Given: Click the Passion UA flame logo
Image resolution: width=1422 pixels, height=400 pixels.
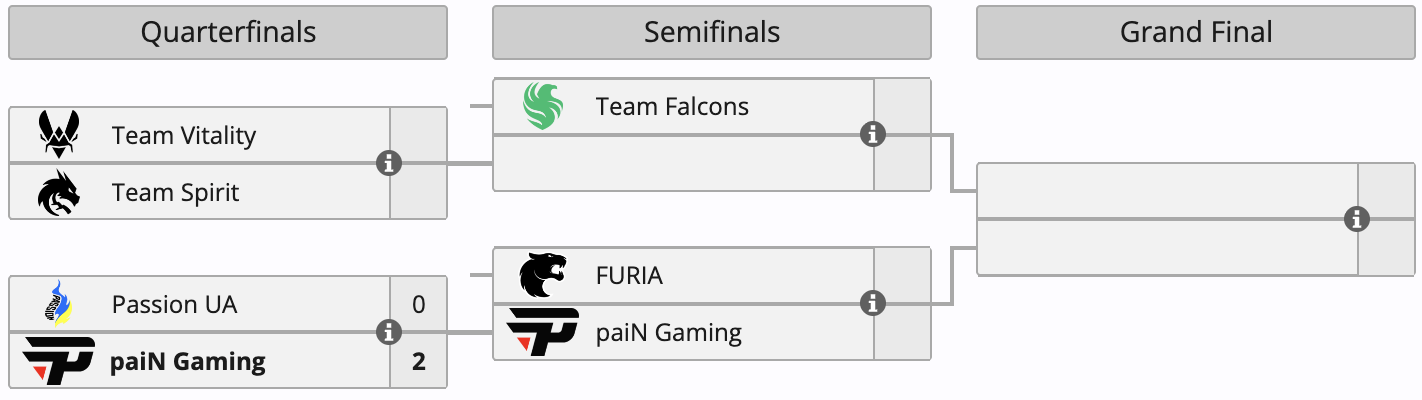Looking at the screenshot, I should 59,304.
